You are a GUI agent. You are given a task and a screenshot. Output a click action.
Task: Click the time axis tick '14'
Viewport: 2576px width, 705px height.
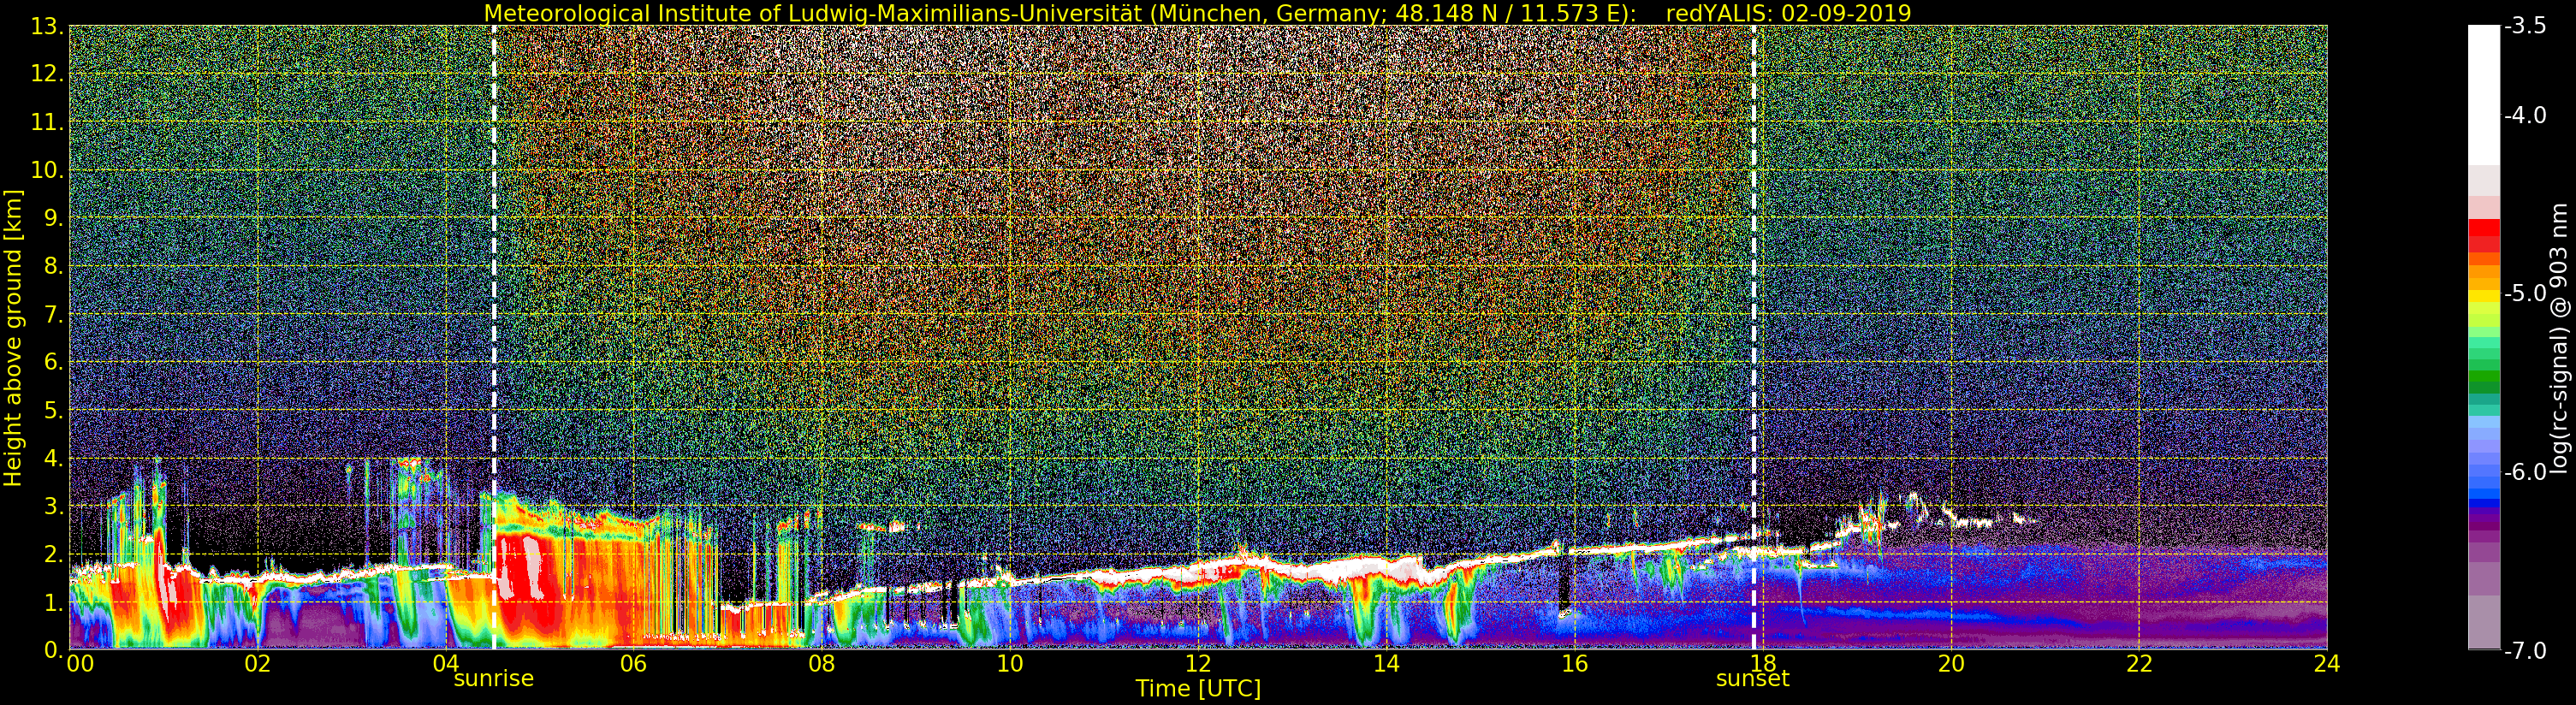tap(1386, 664)
